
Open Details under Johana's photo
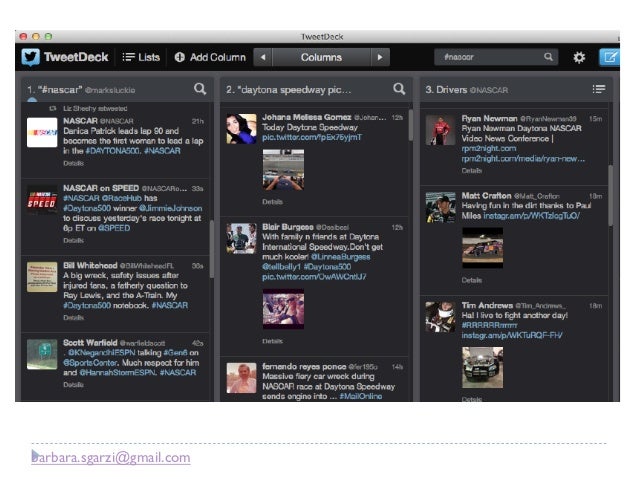(x=273, y=202)
